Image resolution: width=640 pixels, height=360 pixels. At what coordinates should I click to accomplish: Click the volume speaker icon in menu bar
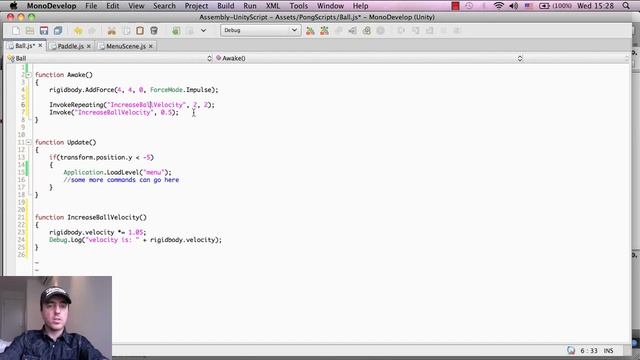pyautogui.click(x=513, y=6)
